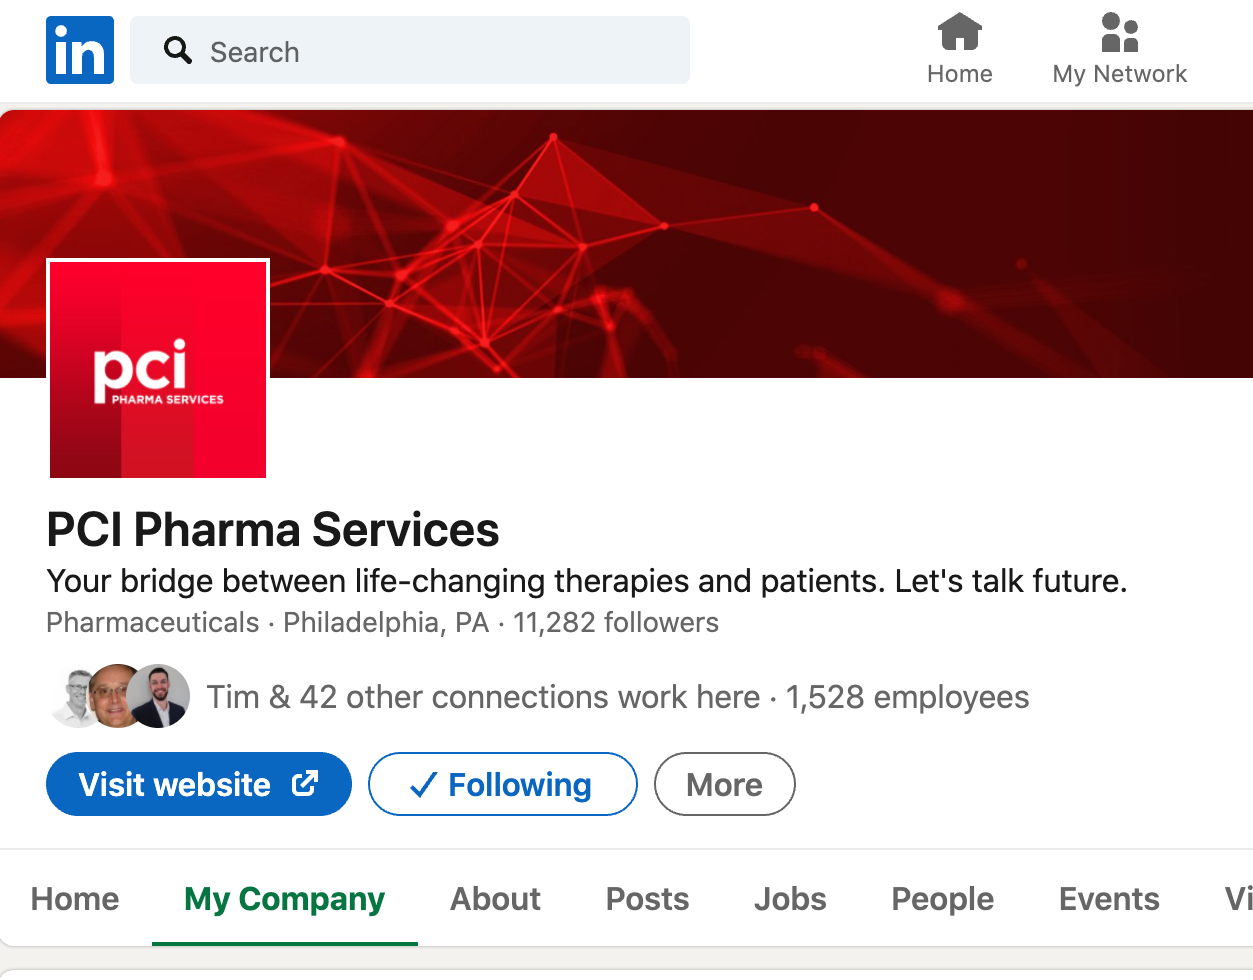Click the Home house icon
Screen dimensions: 1253x980
[x=959, y=32]
